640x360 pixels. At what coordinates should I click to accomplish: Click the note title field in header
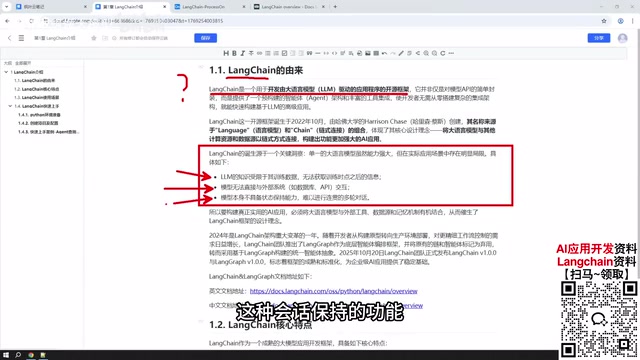[55, 38]
